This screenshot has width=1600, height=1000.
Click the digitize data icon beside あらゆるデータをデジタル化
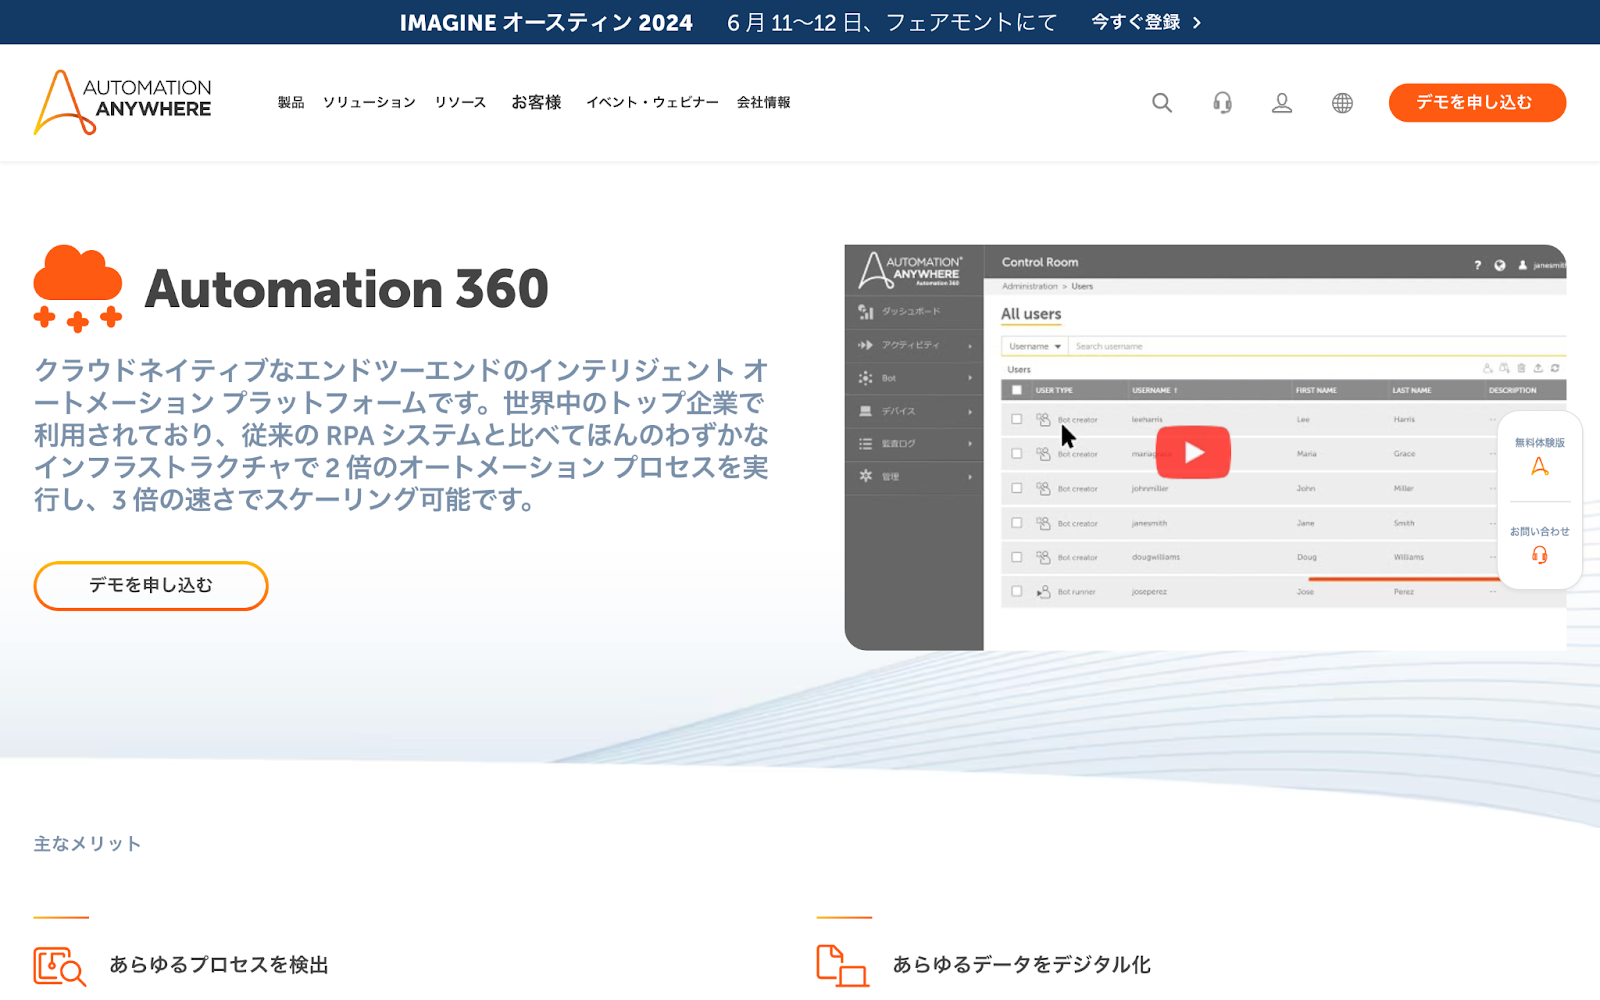(843, 966)
